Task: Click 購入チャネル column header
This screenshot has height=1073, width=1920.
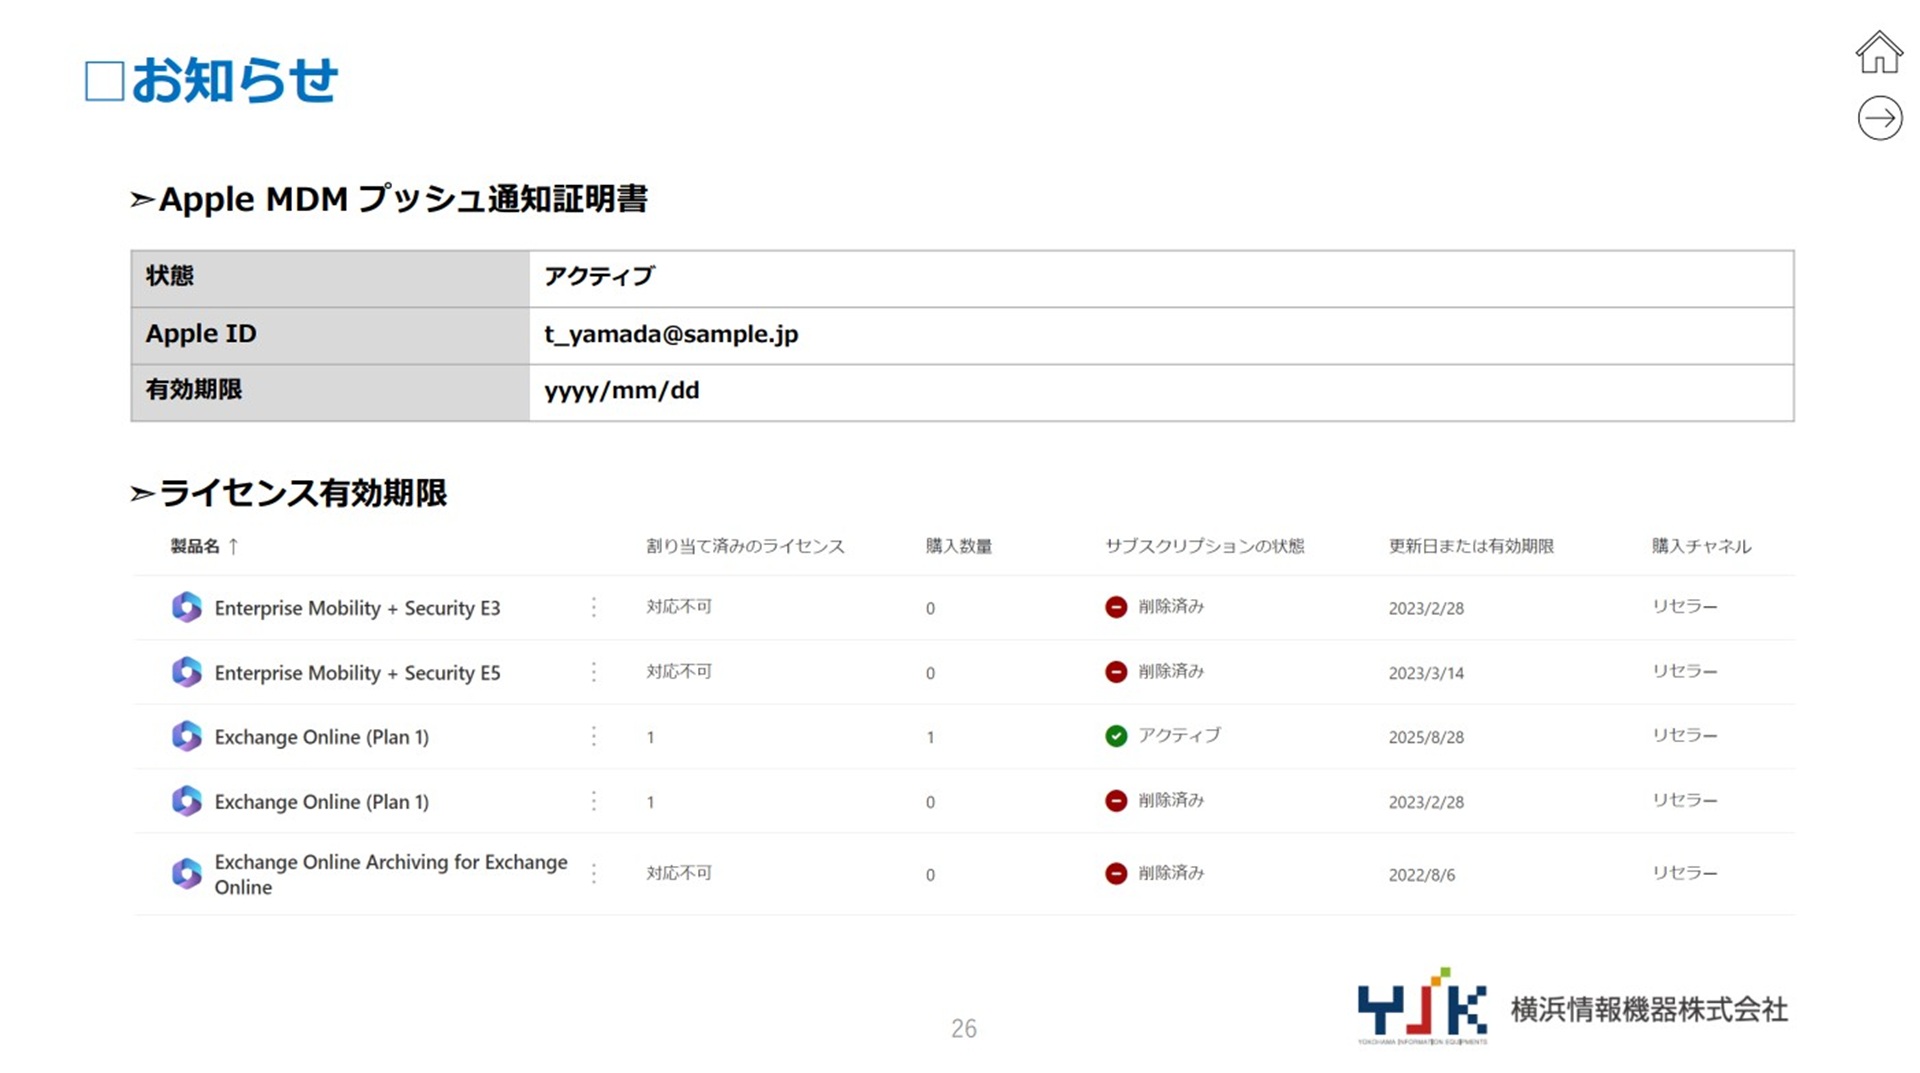Action: click(1701, 546)
